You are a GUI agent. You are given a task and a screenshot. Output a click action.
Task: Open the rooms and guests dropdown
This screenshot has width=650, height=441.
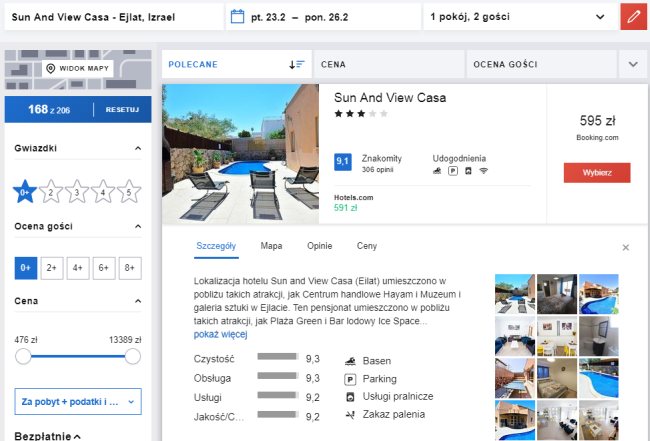(x=516, y=17)
